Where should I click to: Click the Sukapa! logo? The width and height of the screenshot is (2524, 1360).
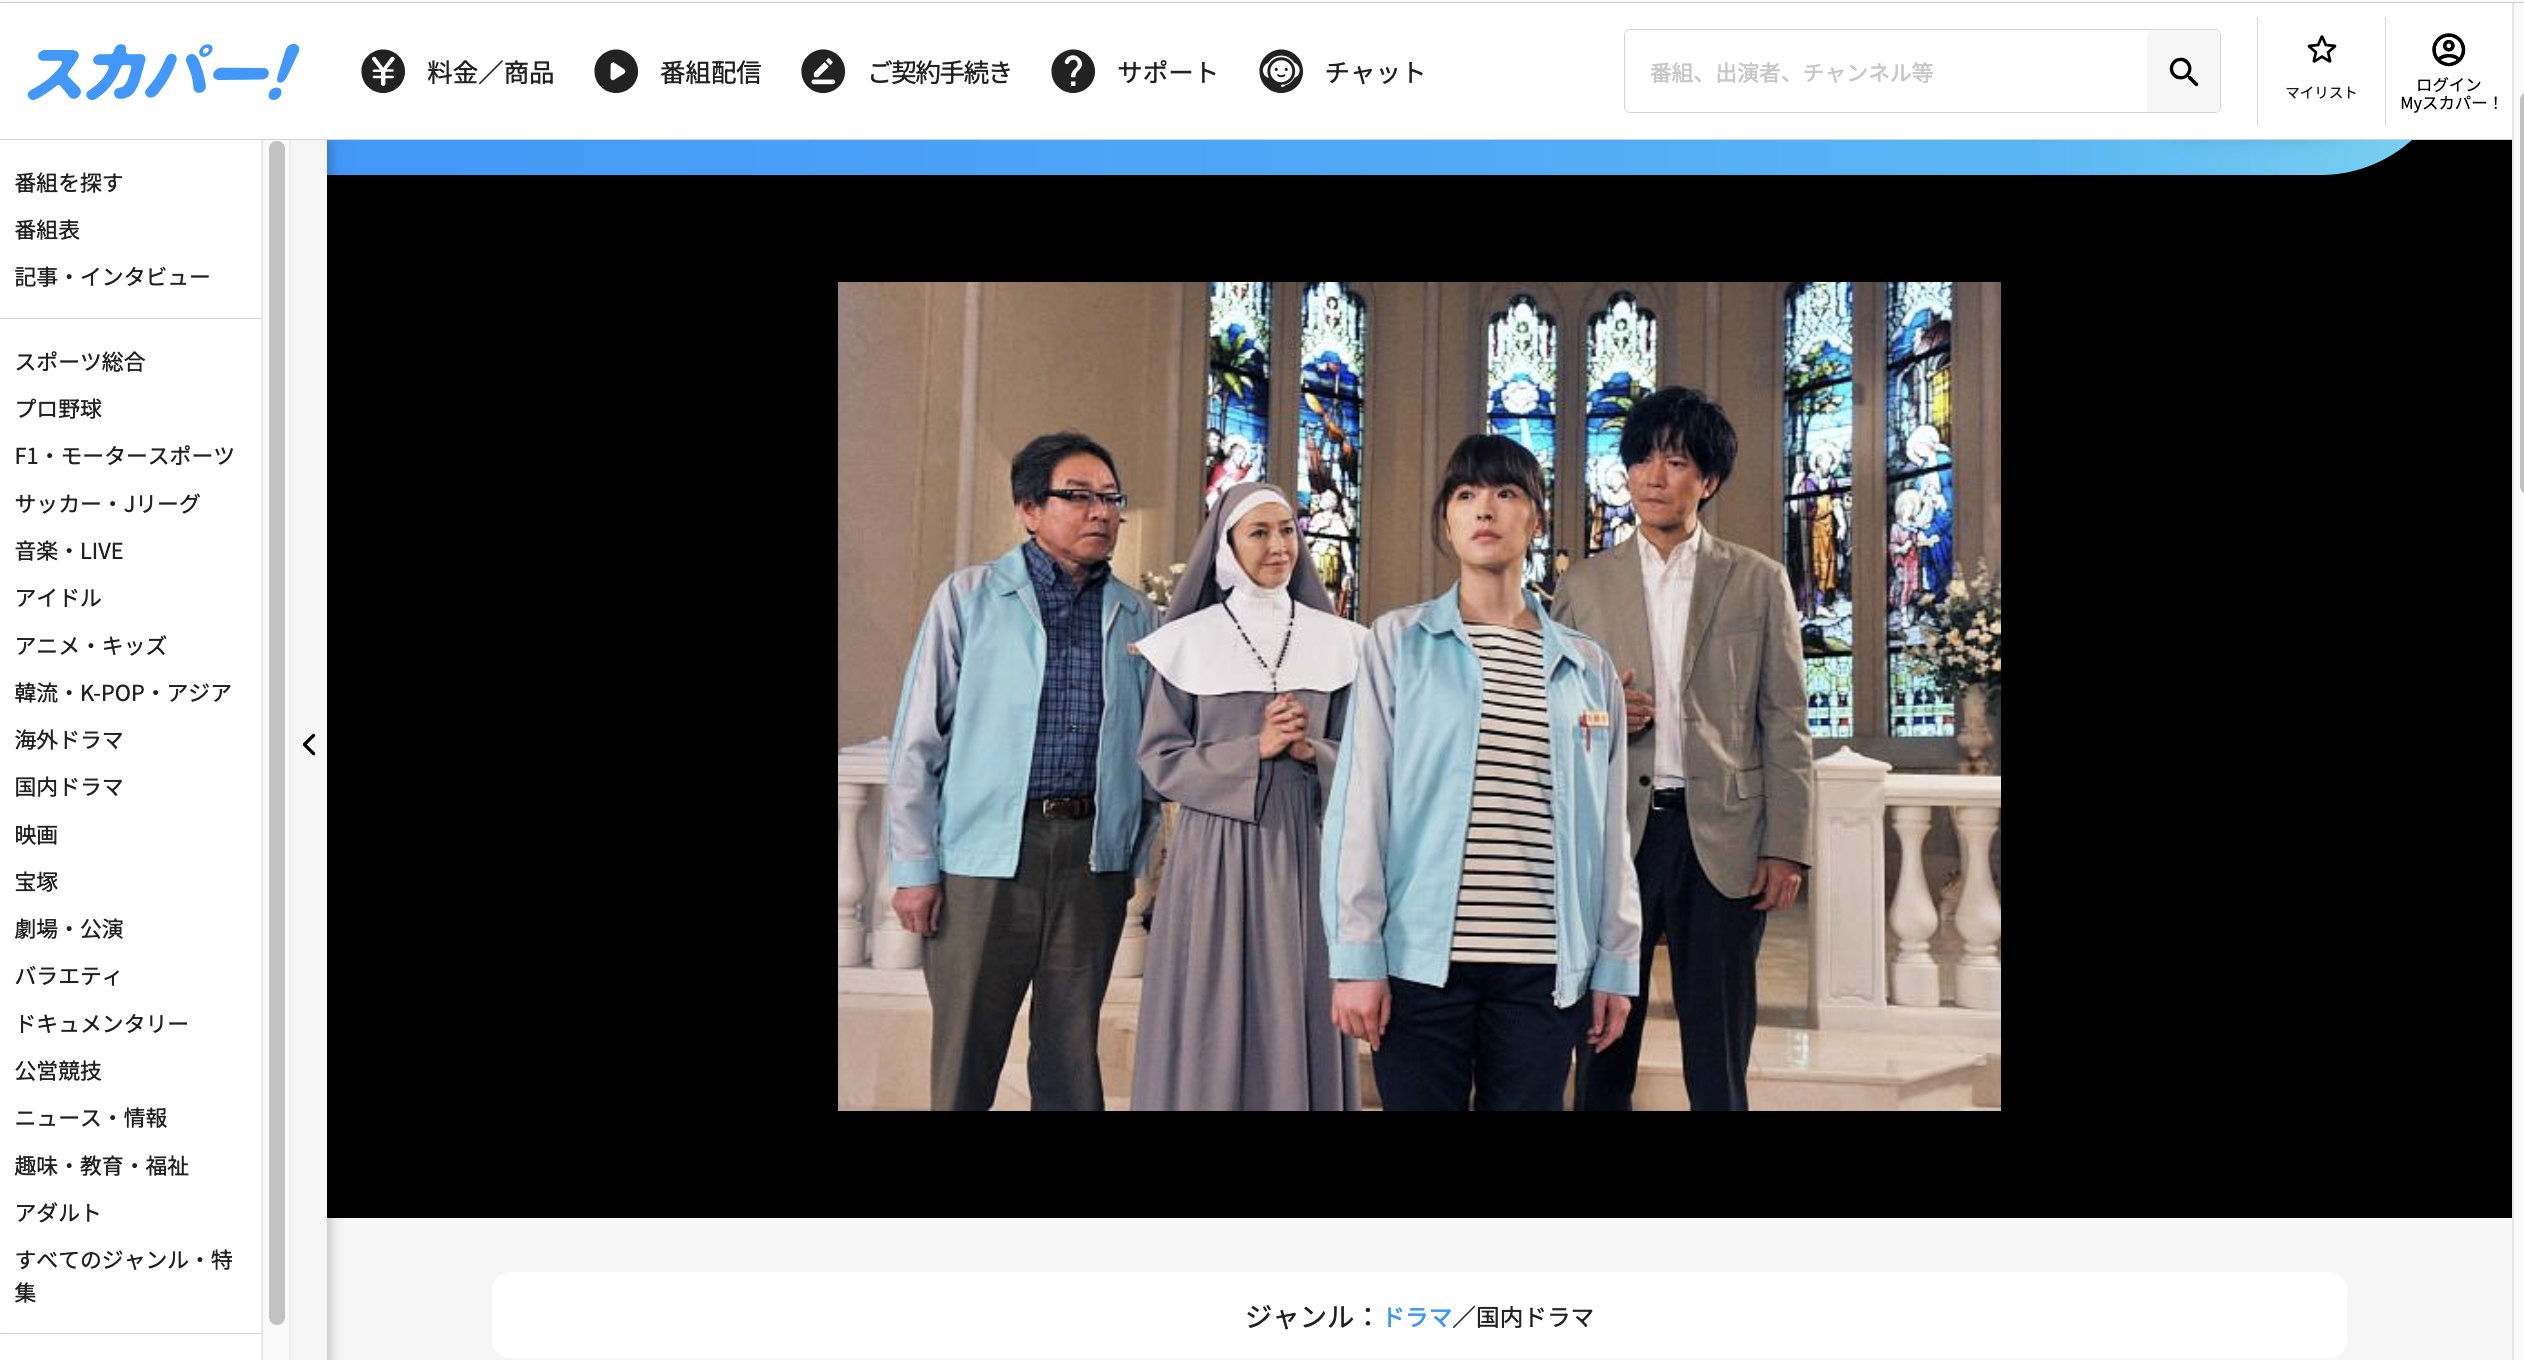tap(163, 72)
